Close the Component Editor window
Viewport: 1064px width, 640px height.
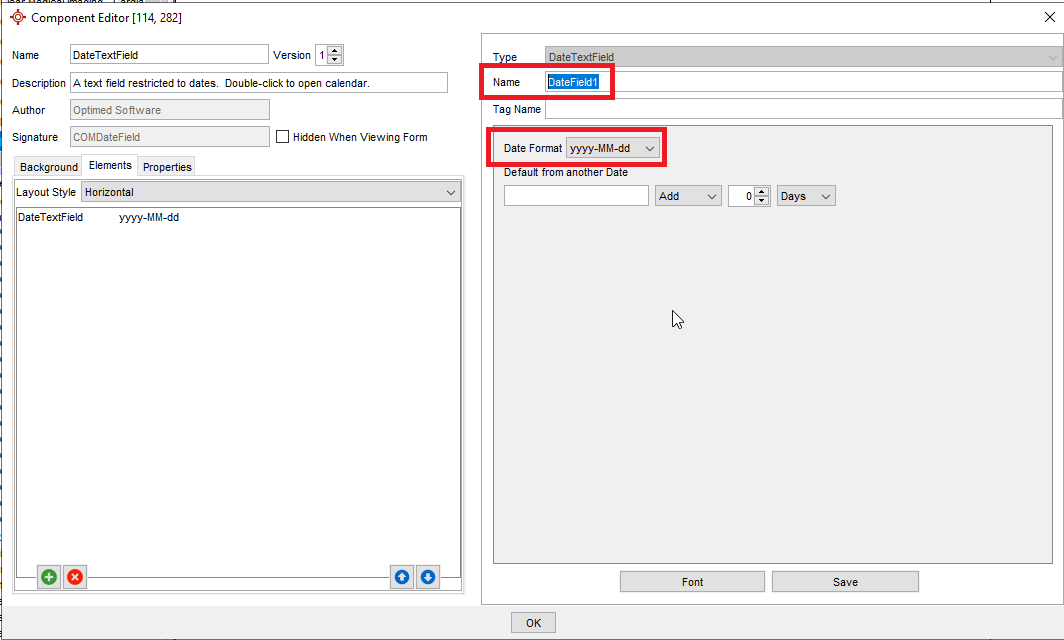coord(1049,17)
